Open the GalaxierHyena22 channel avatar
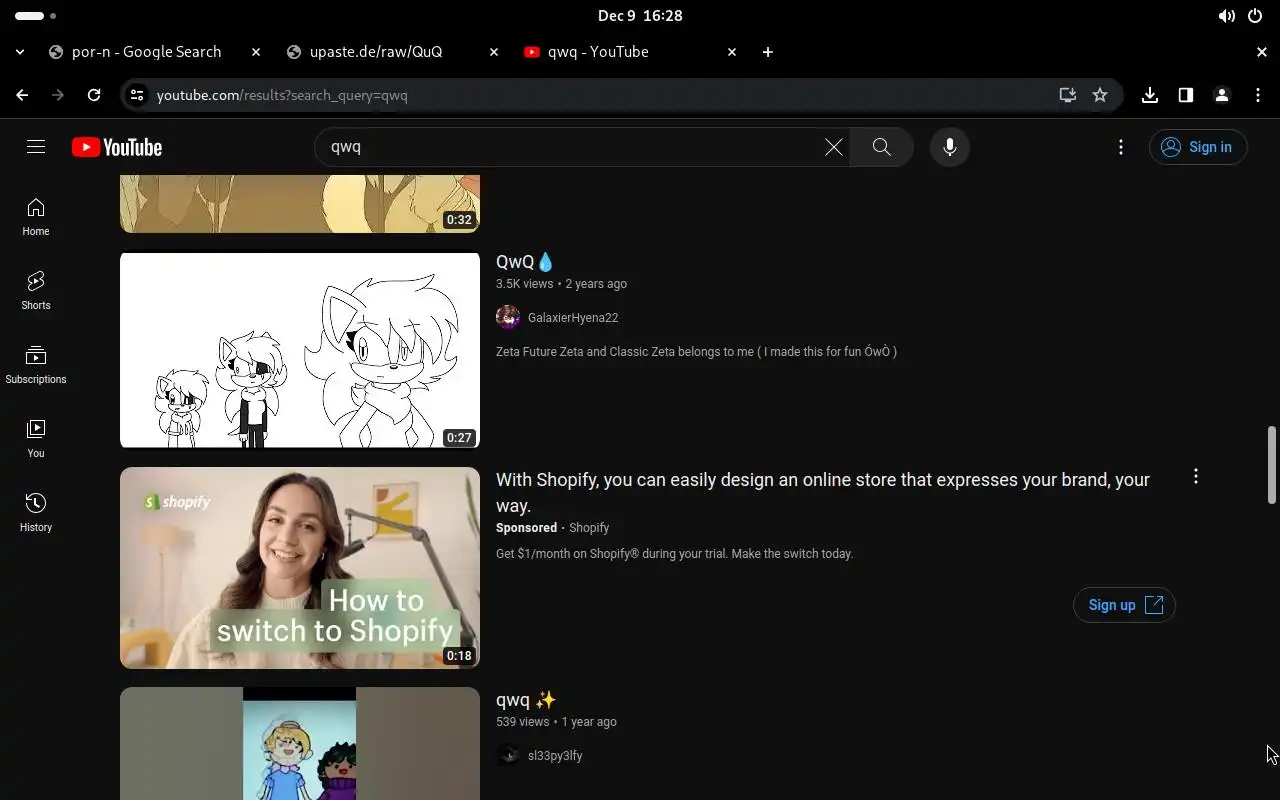Viewport: 1280px width, 800px height. [x=508, y=318]
